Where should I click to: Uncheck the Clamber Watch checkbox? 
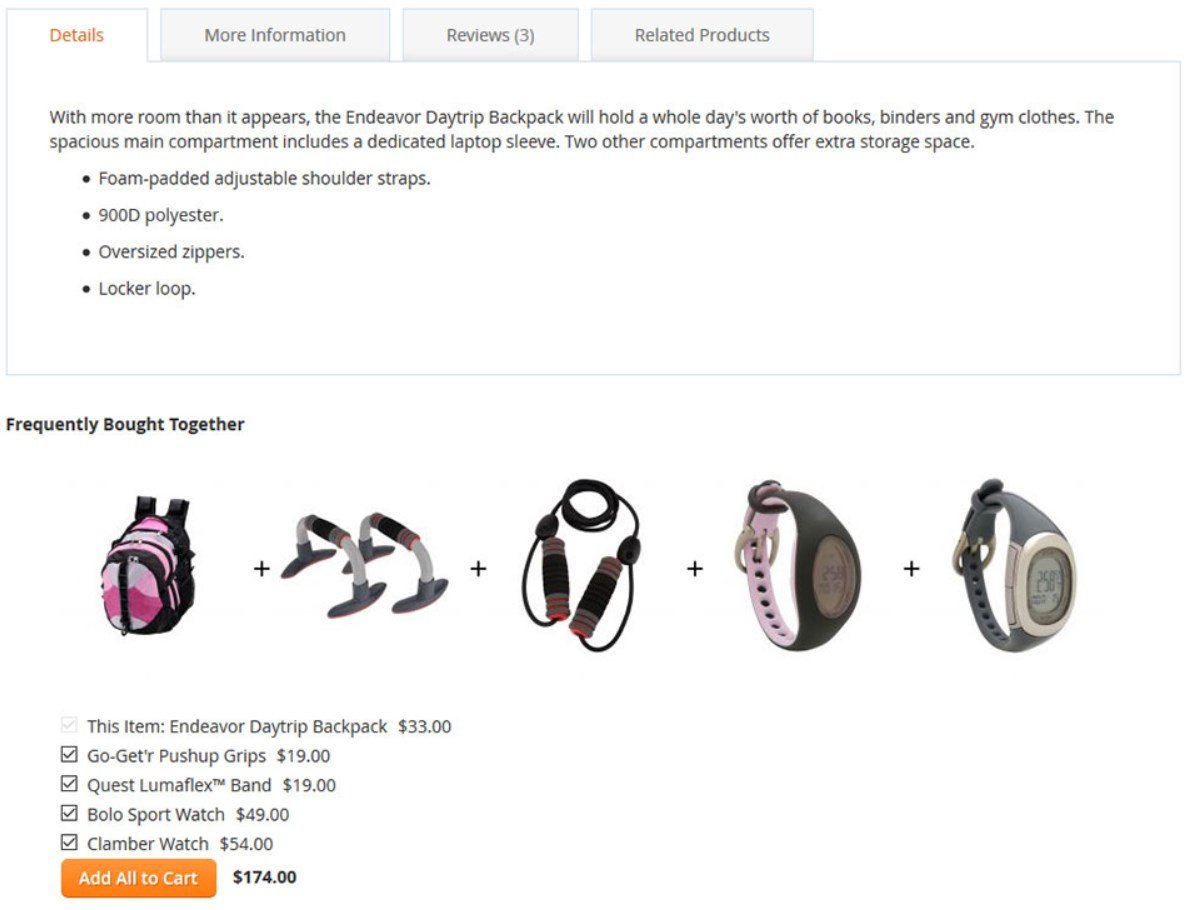coord(69,842)
